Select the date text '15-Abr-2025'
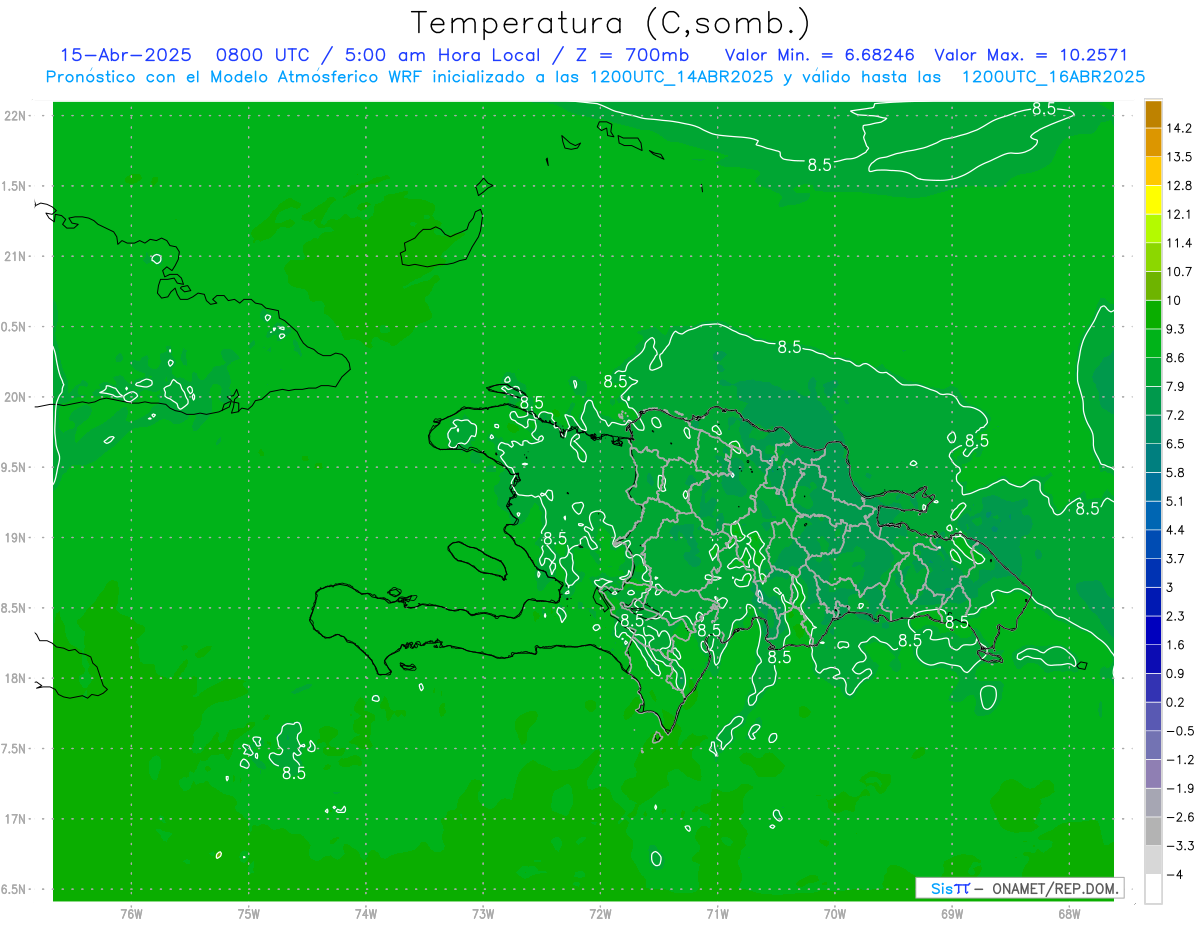 125,55
